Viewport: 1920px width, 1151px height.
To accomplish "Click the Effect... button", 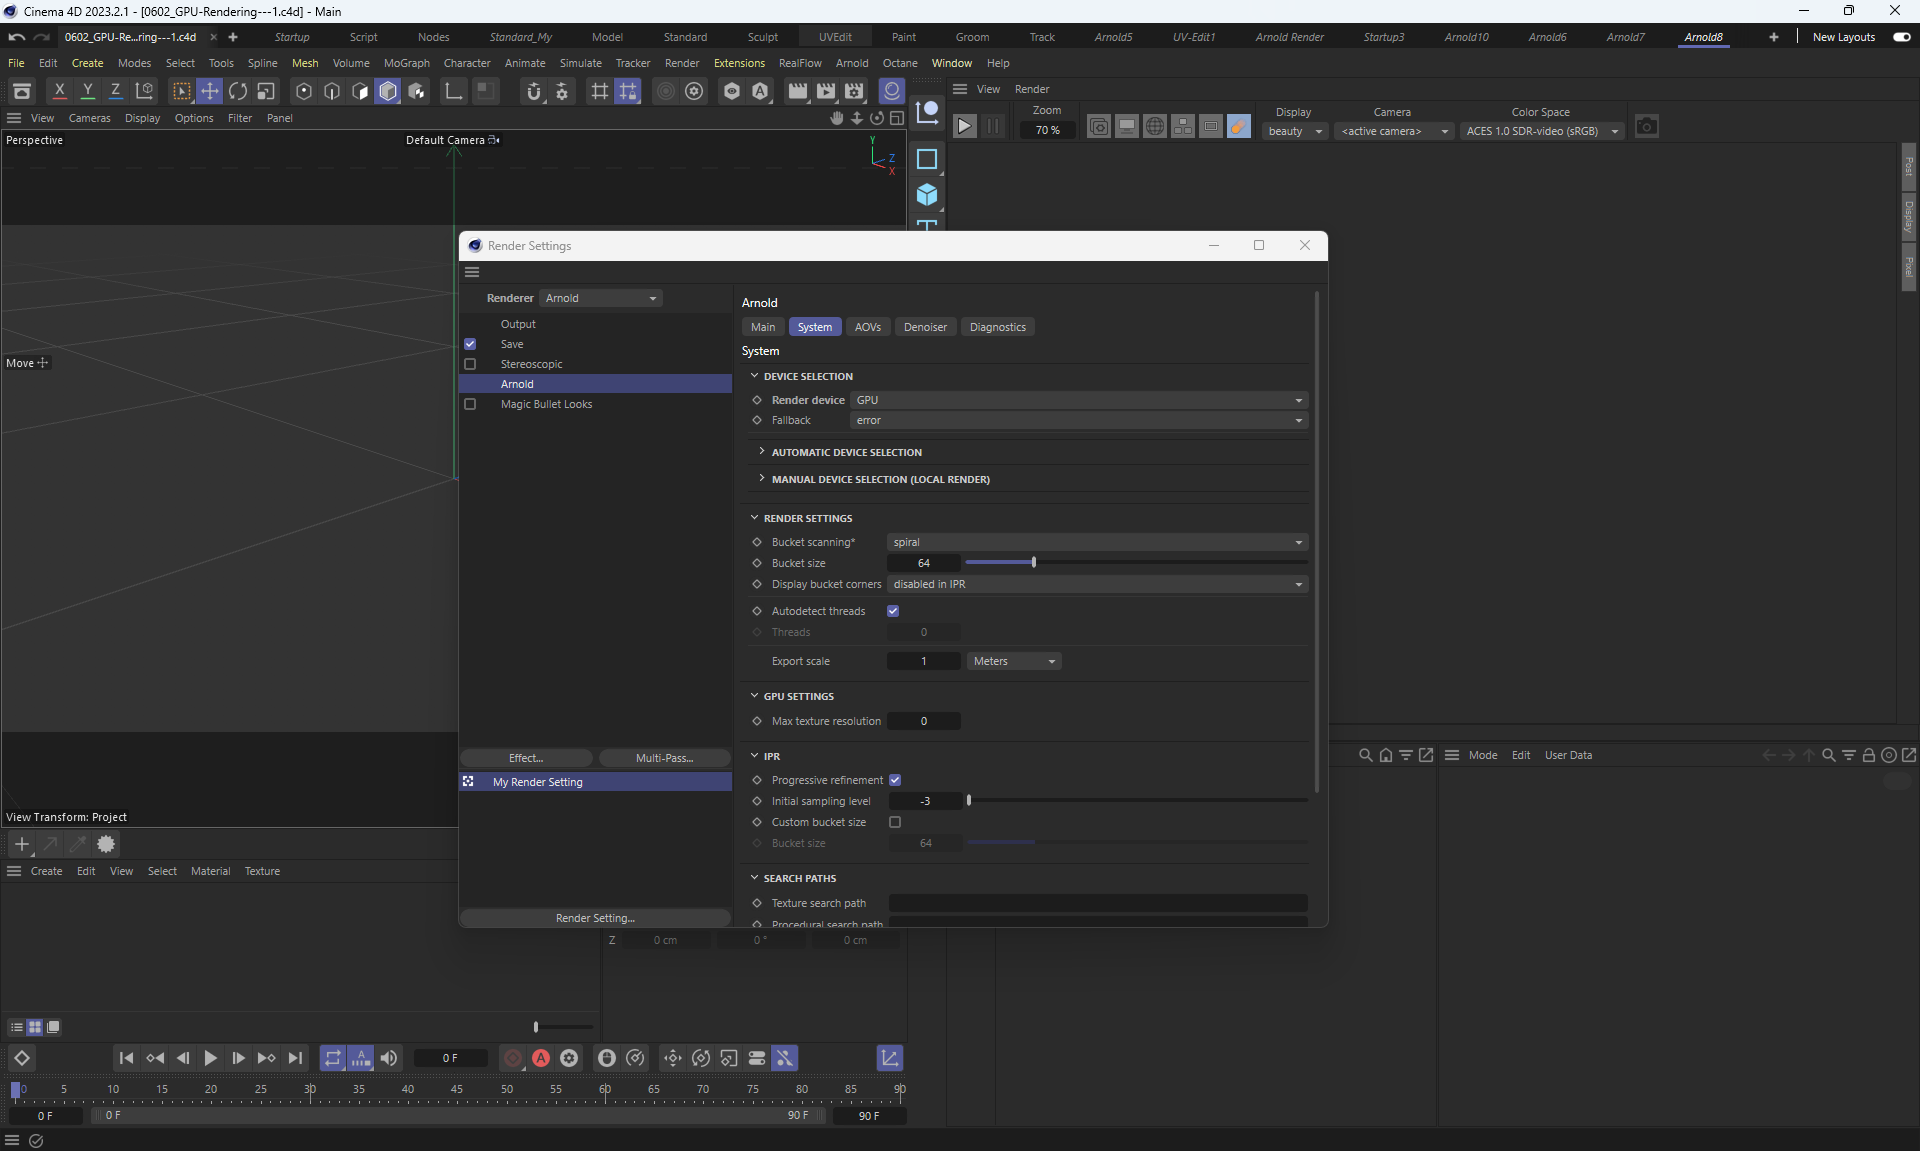I will tap(526, 758).
